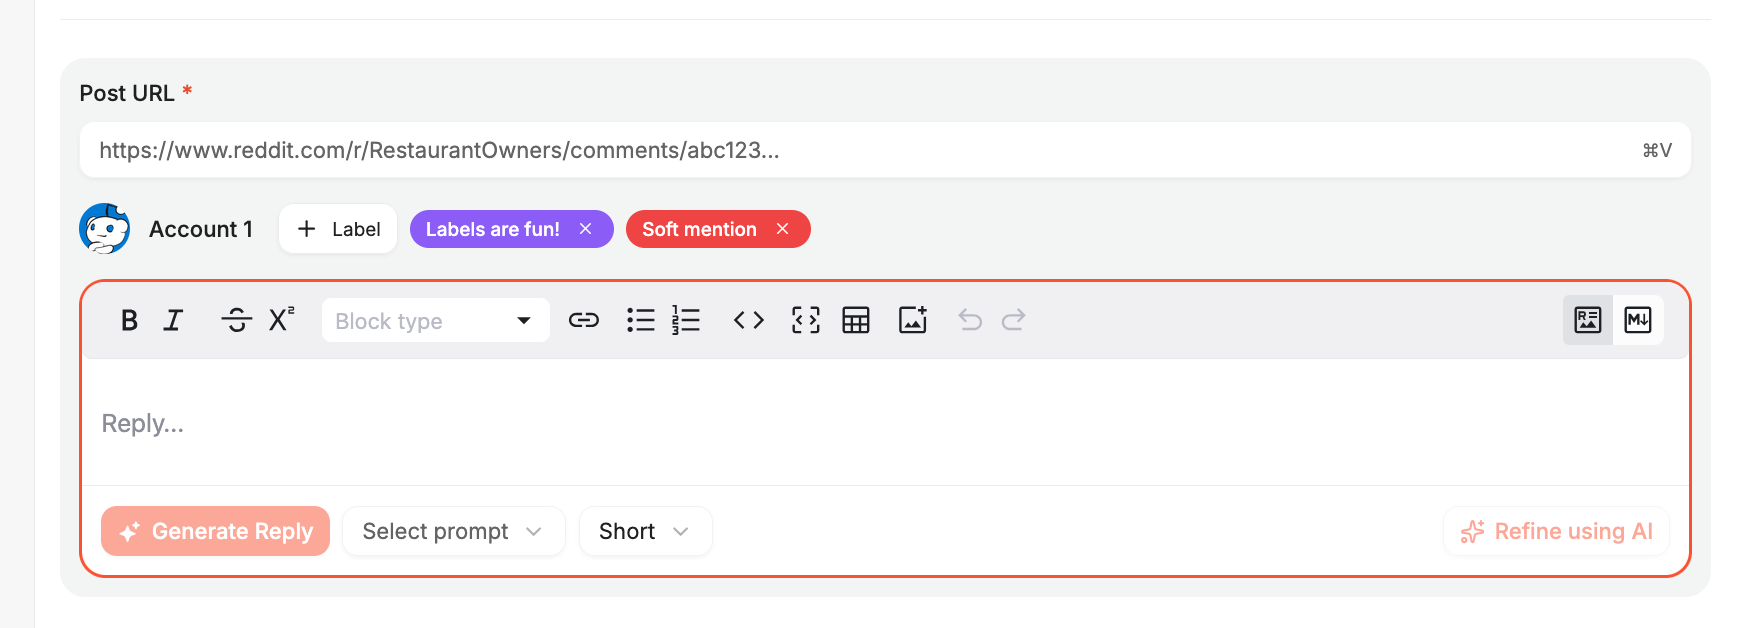Switch to rich text editor mode
The width and height of the screenshot is (1762, 628).
click(1587, 320)
